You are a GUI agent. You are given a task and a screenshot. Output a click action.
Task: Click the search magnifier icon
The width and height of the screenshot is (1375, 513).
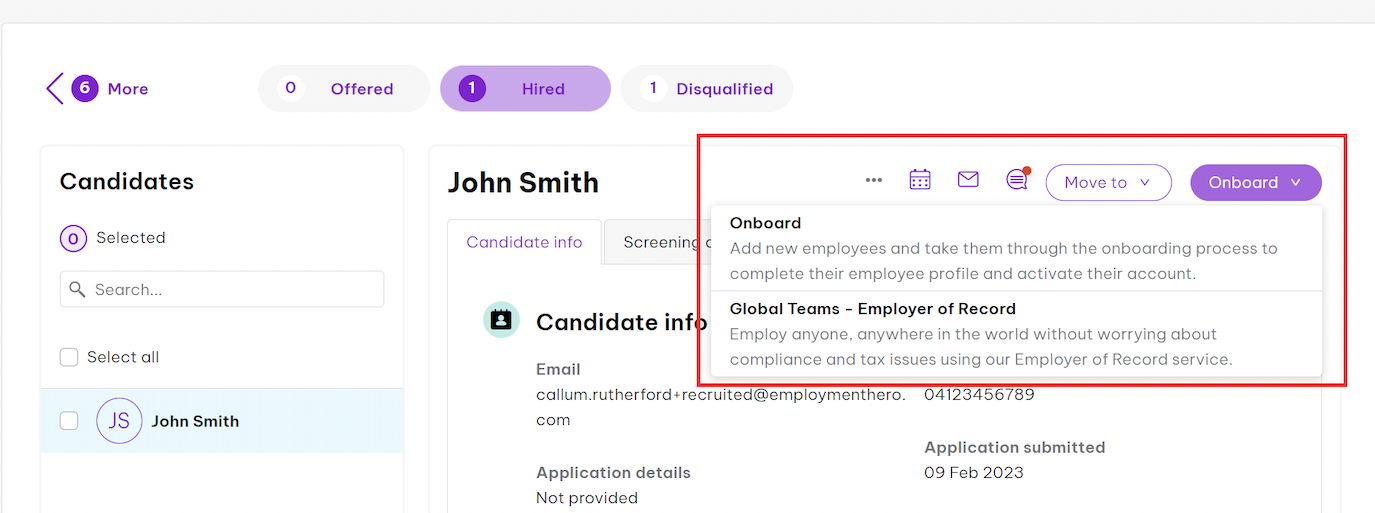pyautogui.click(x=77, y=290)
